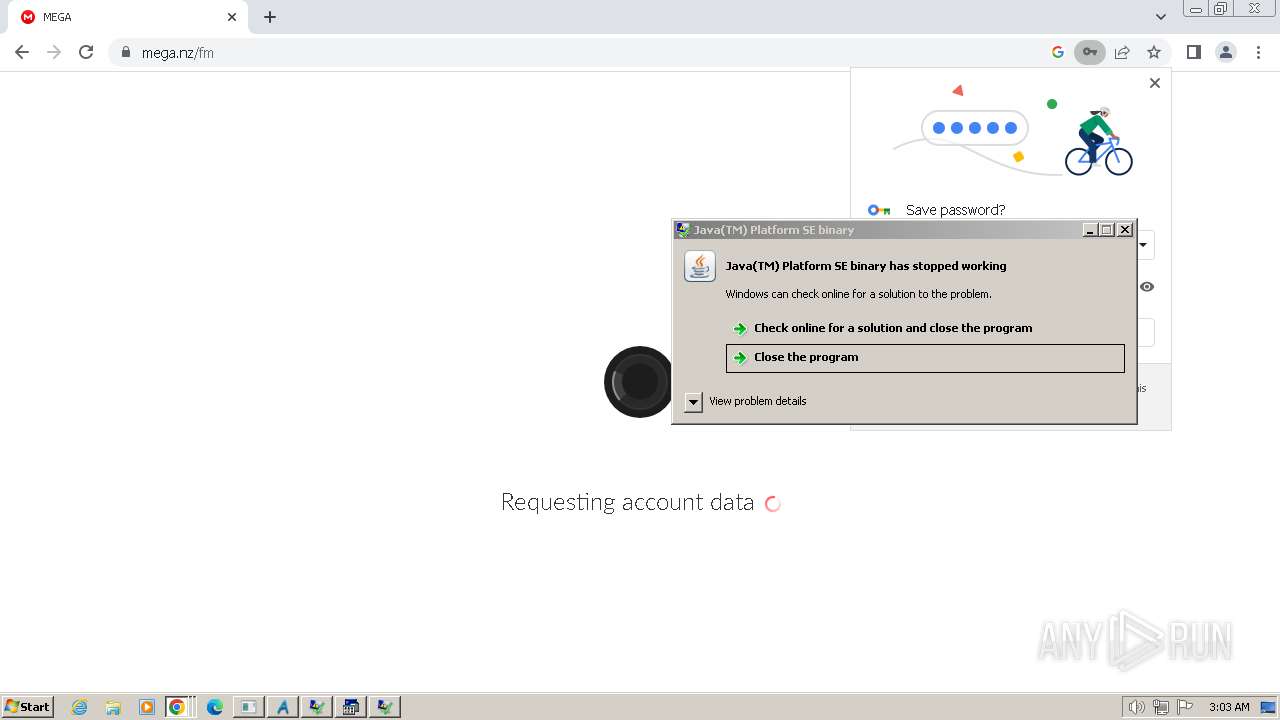Minimize the Chrome window
Image resolution: width=1280 pixels, height=720 pixels.
(x=1196, y=8)
